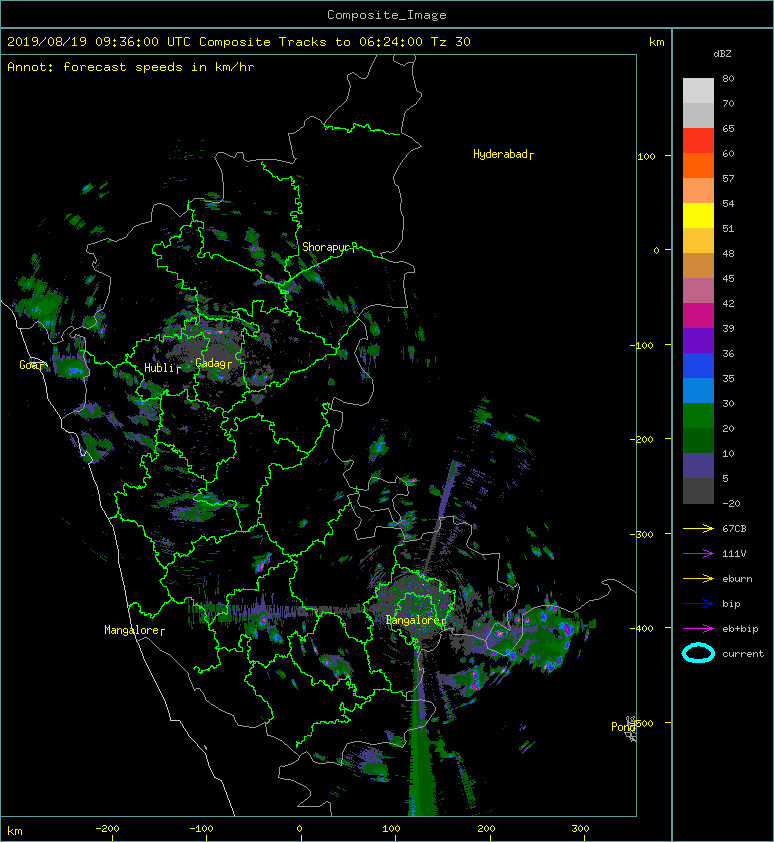Select the Hyderabad city label

click(503, 155)
